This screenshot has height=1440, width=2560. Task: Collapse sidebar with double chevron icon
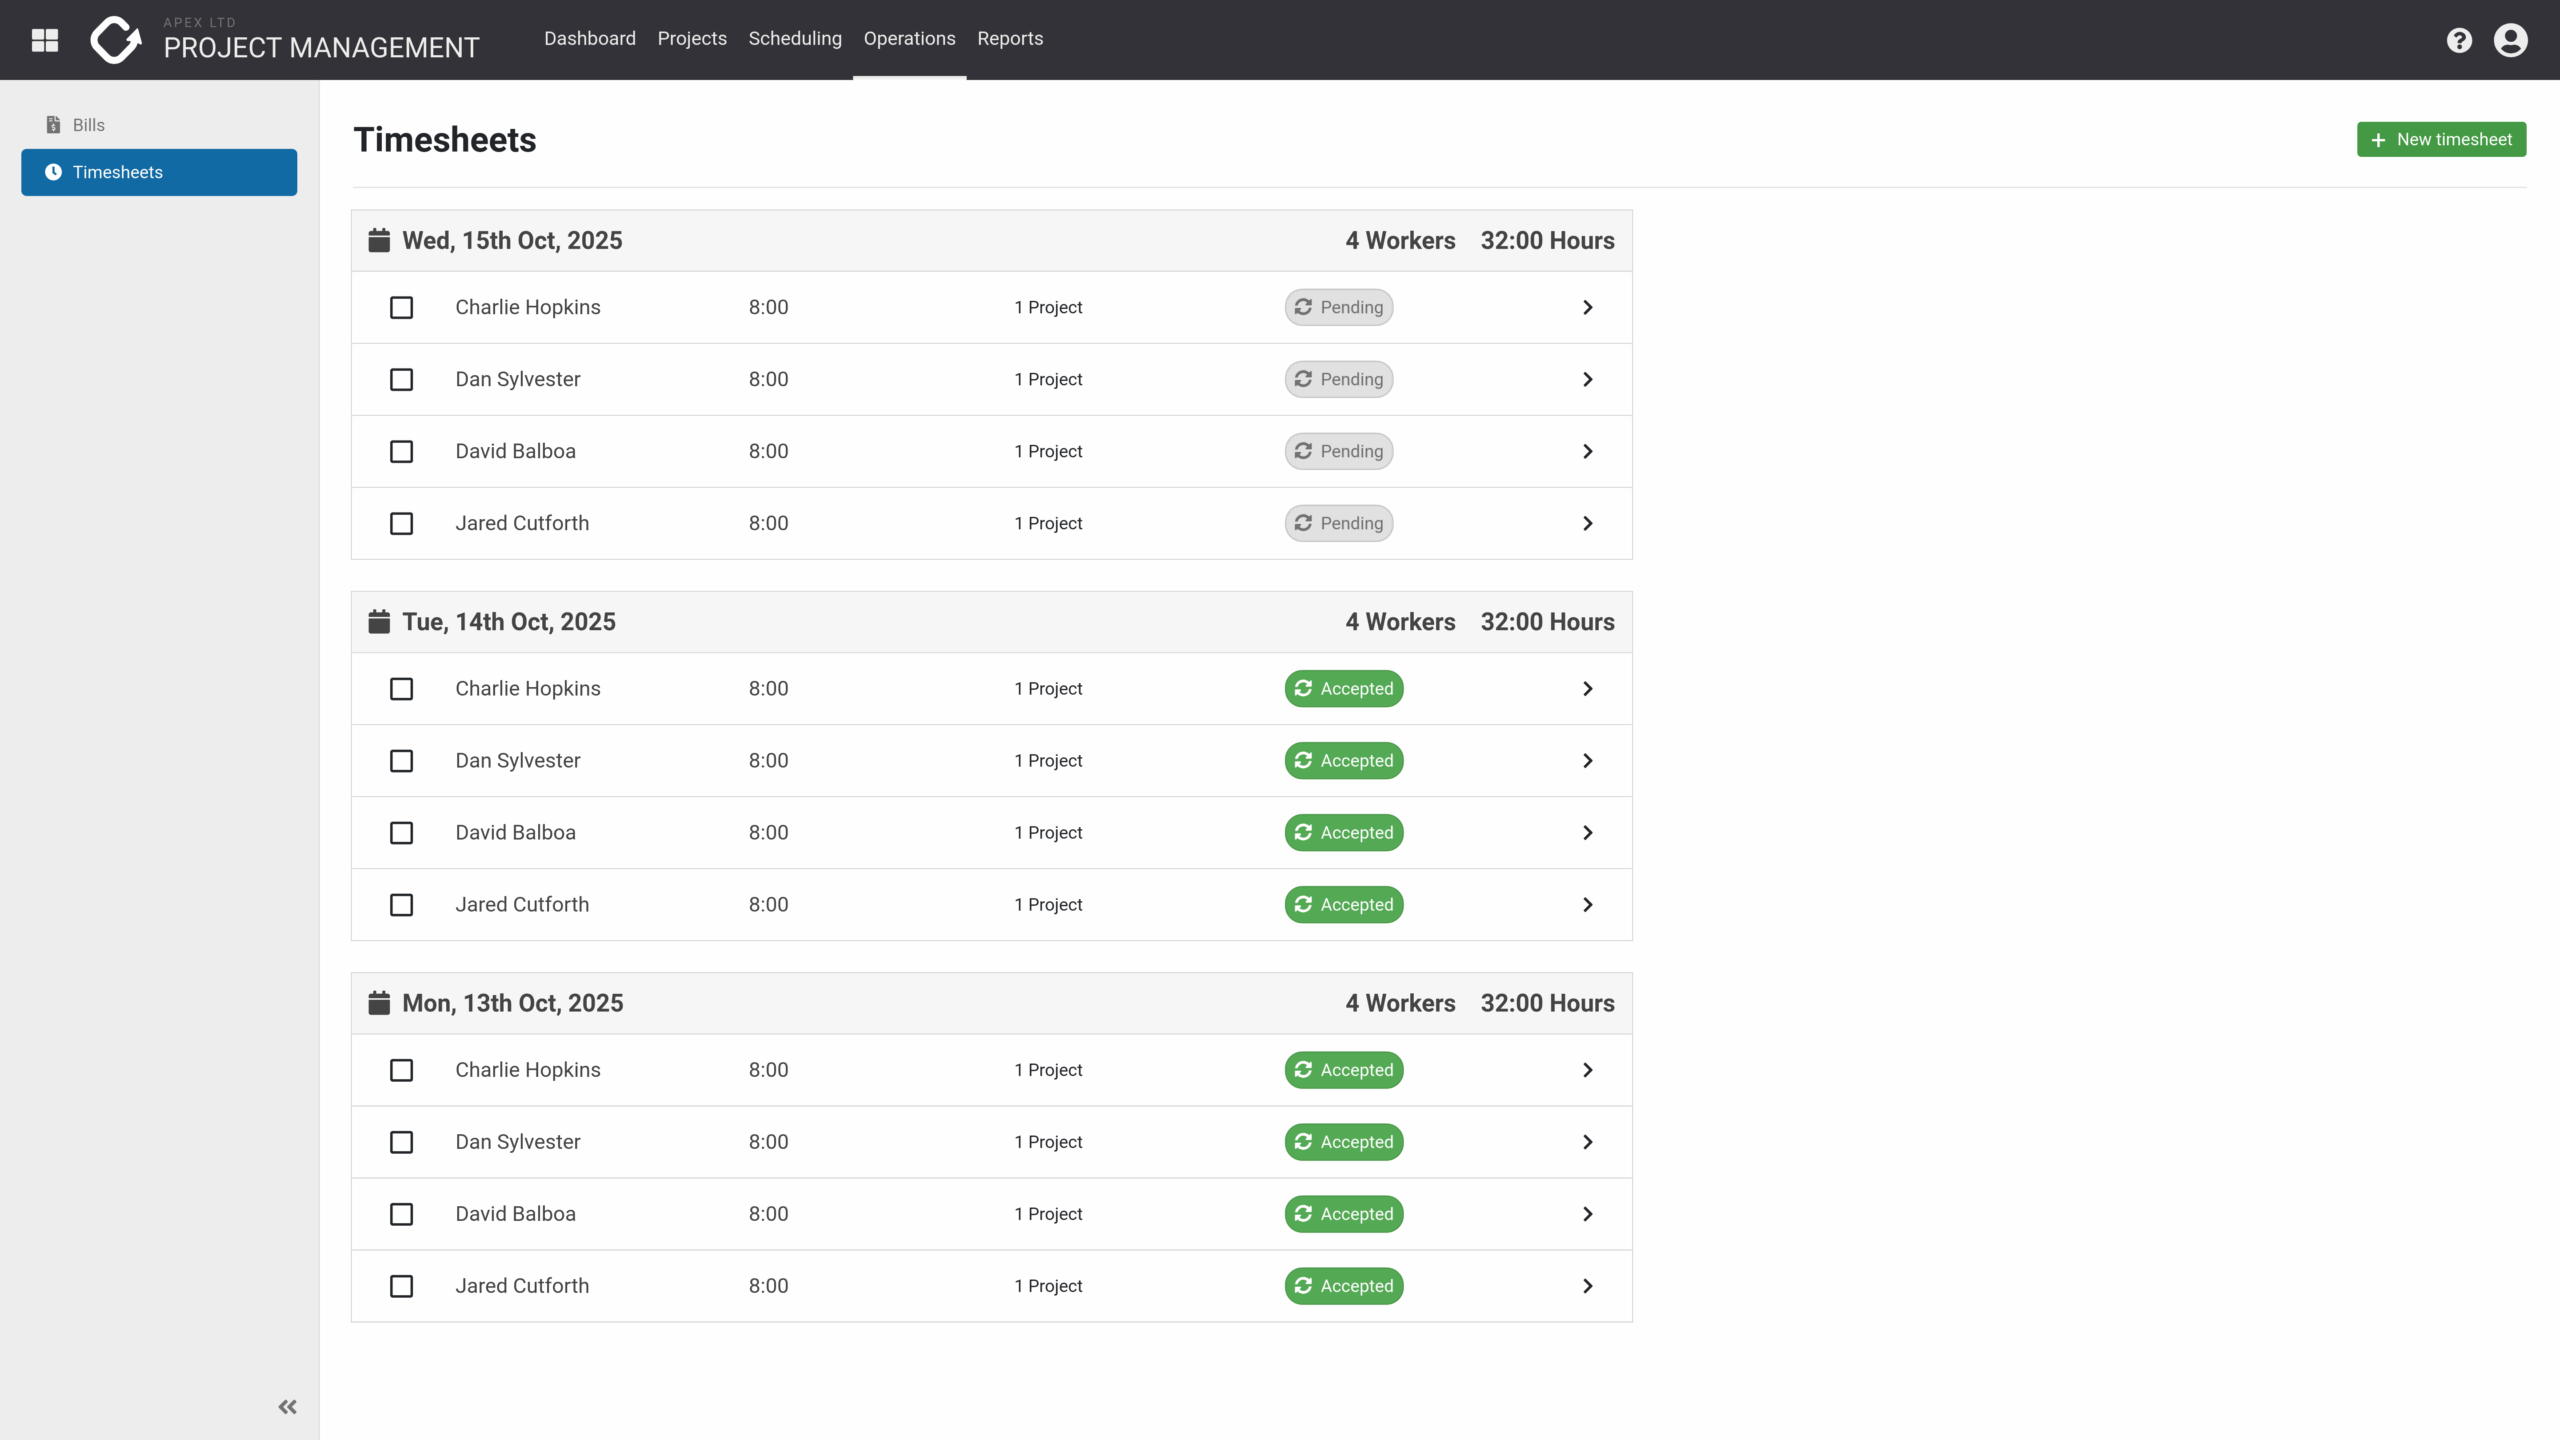point(288,1407)
